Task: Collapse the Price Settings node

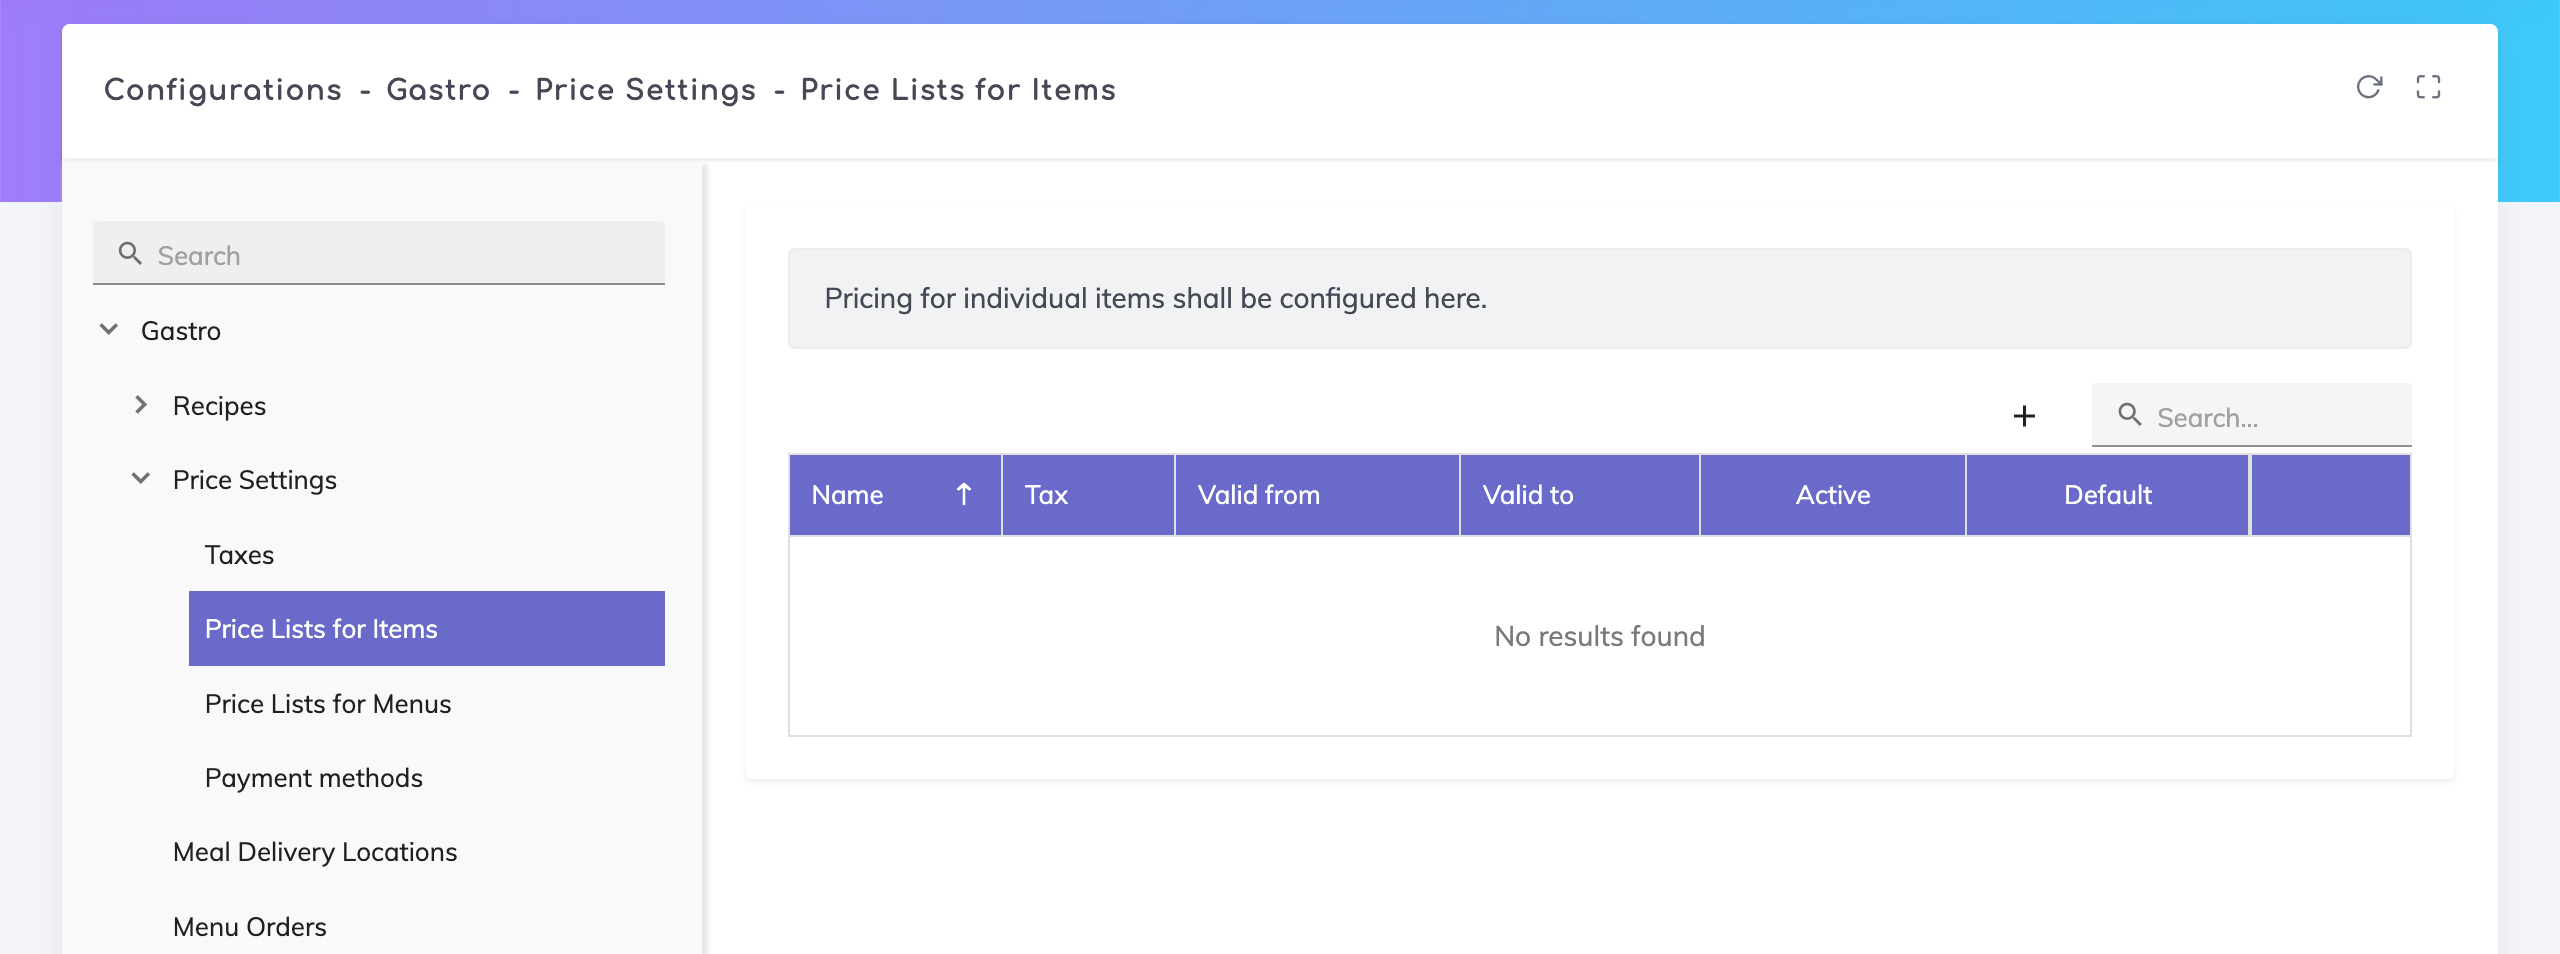Action: point(141,479)
